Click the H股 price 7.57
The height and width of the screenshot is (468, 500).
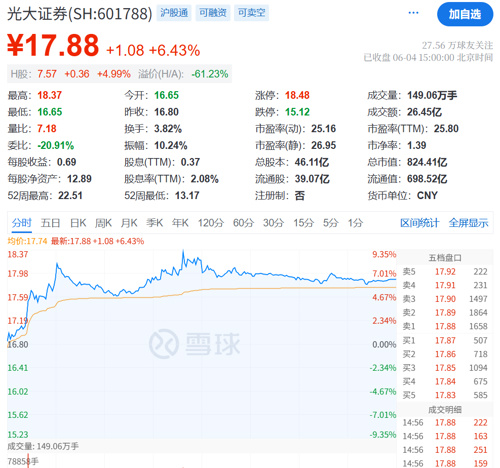47,74
